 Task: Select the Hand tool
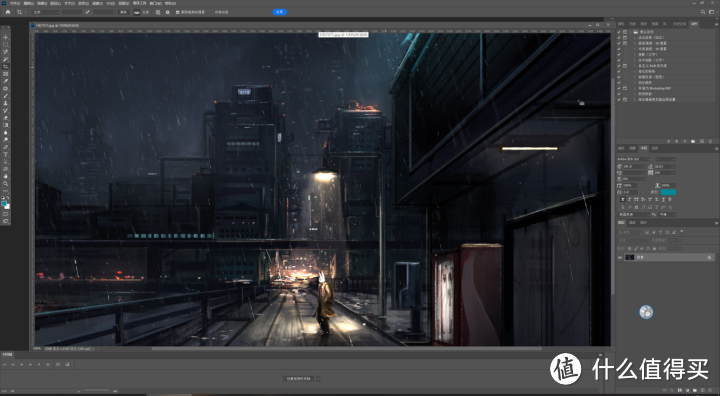point(6,177)
